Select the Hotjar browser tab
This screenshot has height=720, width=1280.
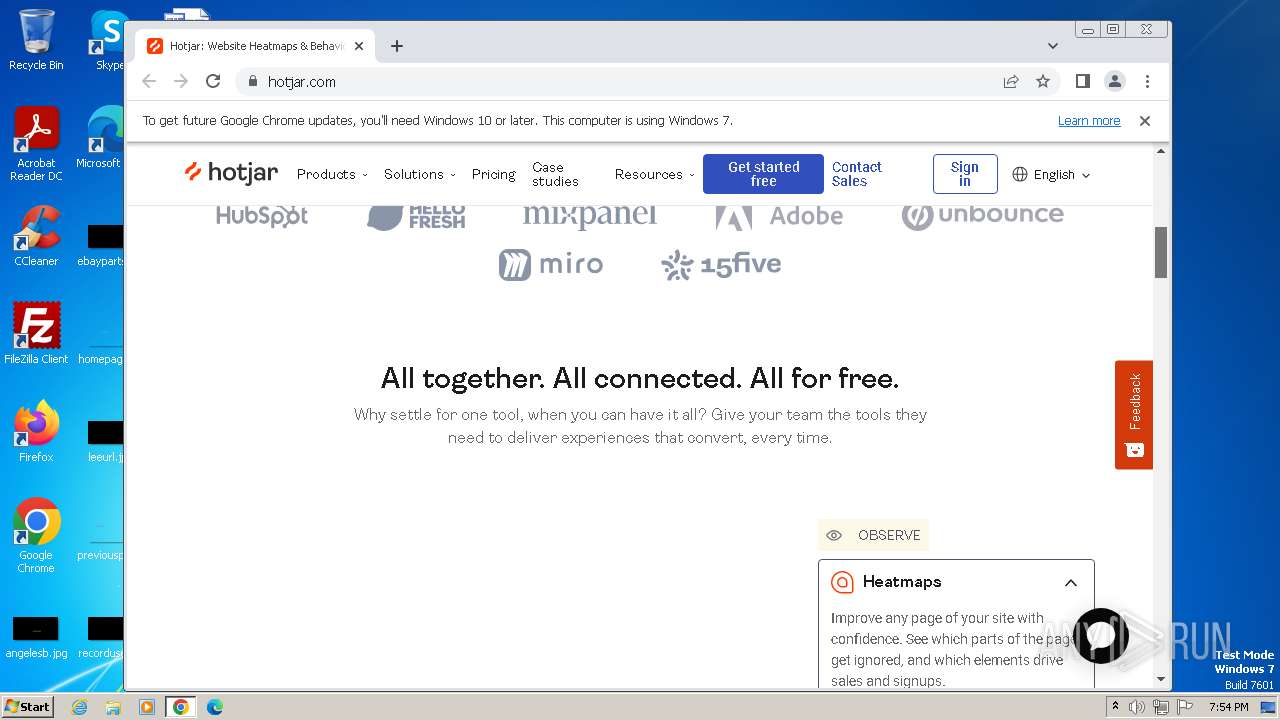point(255,46)
